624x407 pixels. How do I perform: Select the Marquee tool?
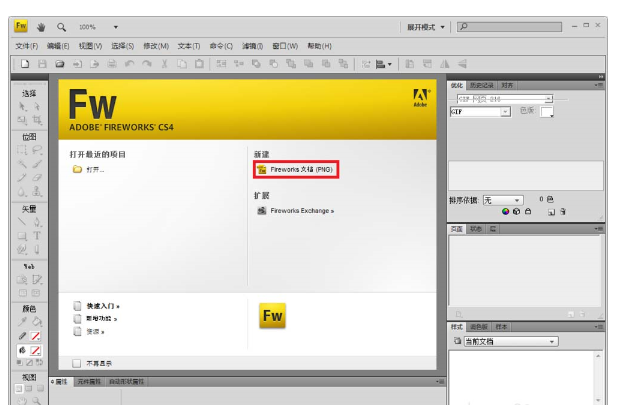(22, 150)
